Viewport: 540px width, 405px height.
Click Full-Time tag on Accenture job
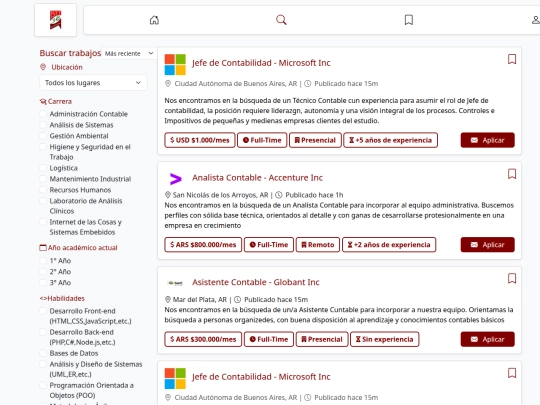coord(269,245)
